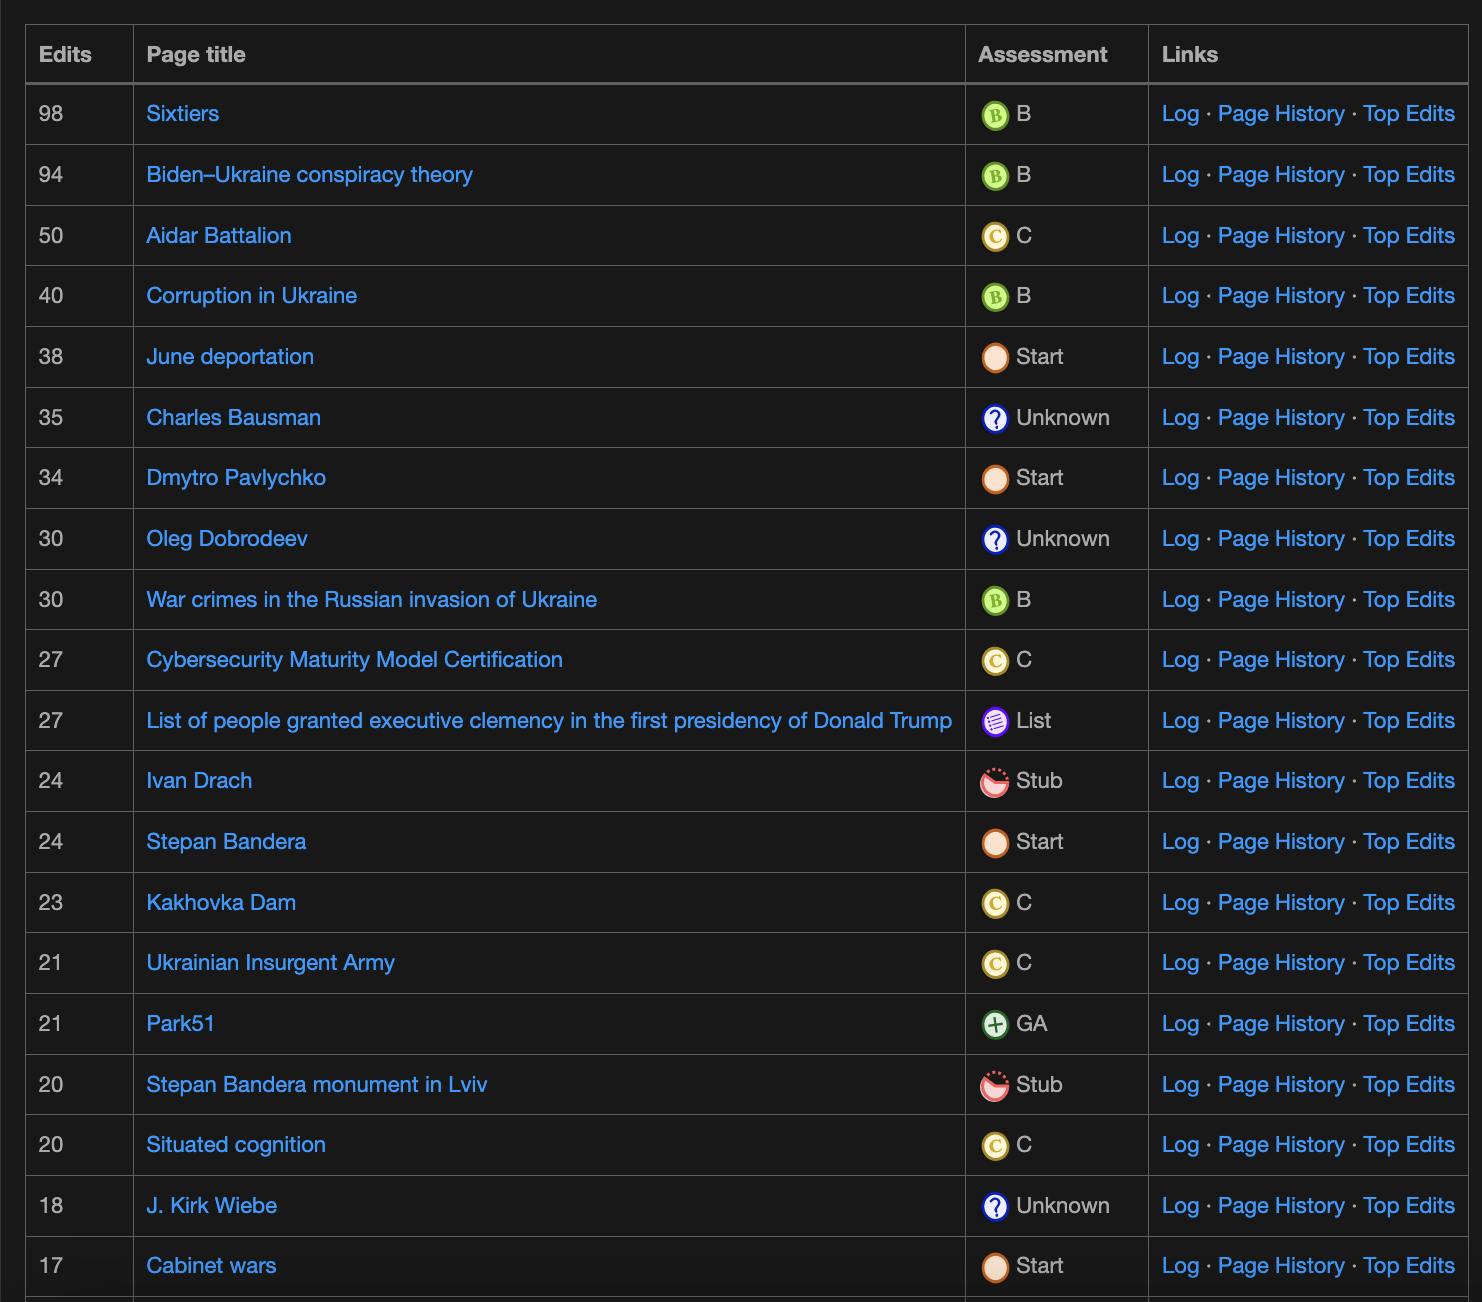Open the June deportation article
Screen dimensions: 1482x1302
pyautogui.click(x=230, y=357)
